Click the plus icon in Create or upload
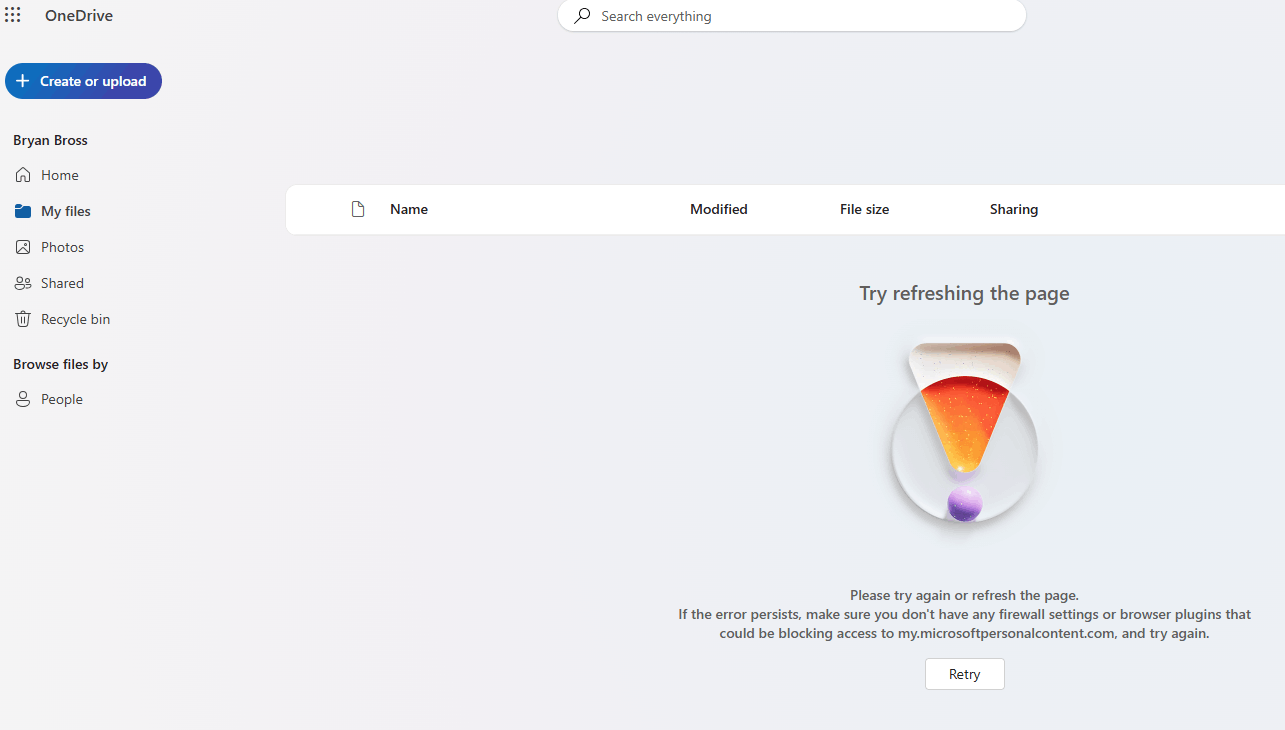This screenshot has width=1285, height=730. pos(23,81)
